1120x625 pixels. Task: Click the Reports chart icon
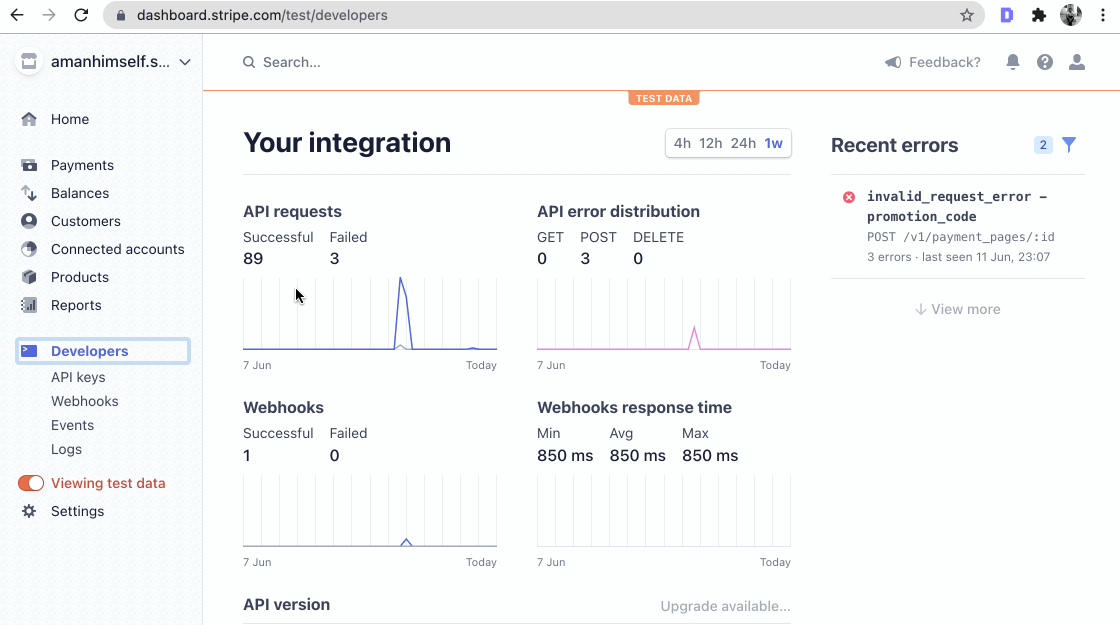tap(29, 305)
